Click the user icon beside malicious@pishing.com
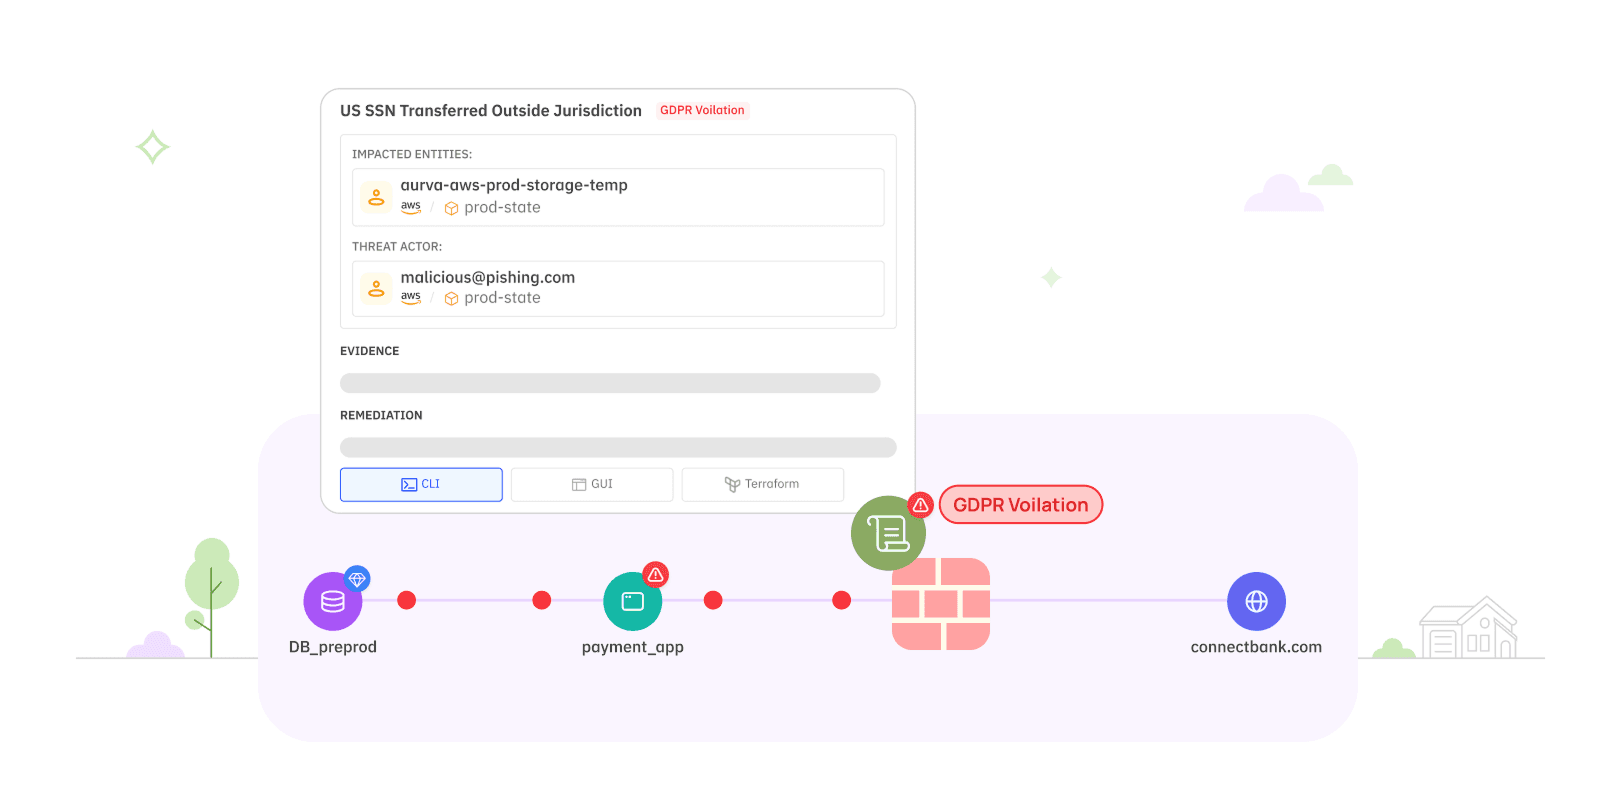This screenshot has width=1620, height=810. pyautogui.click(x=376, y=288)
